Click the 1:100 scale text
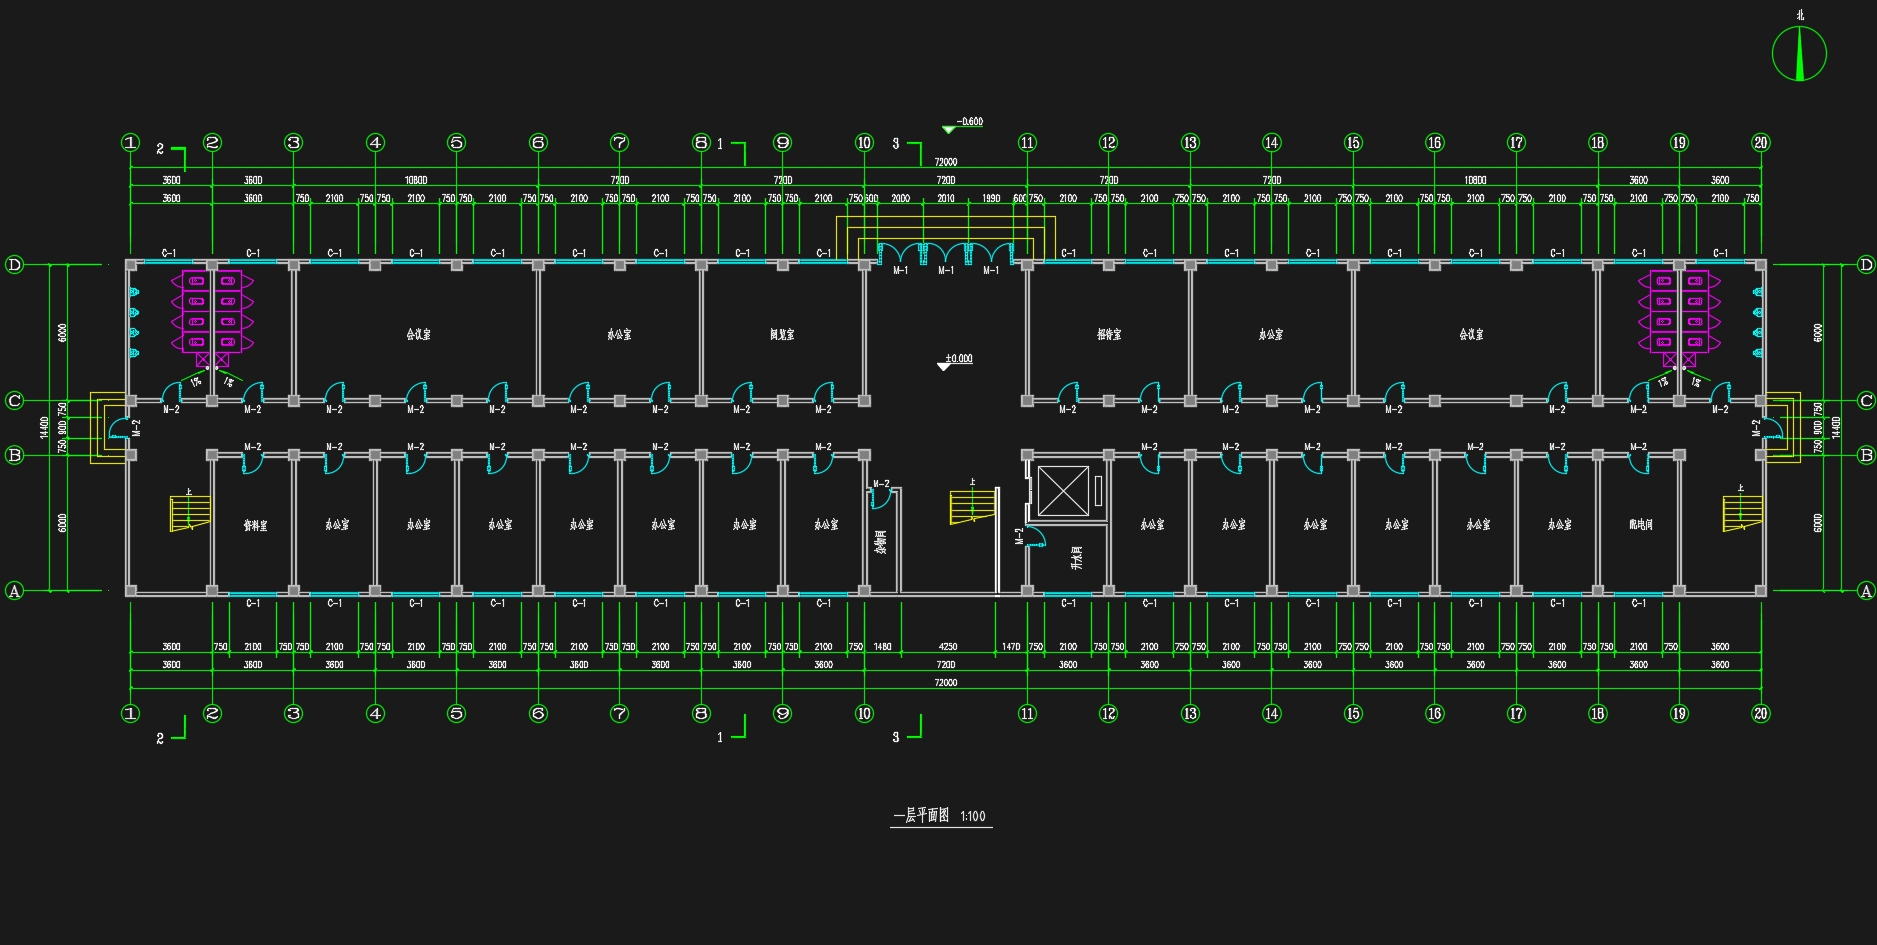 [x=973, y=817]
